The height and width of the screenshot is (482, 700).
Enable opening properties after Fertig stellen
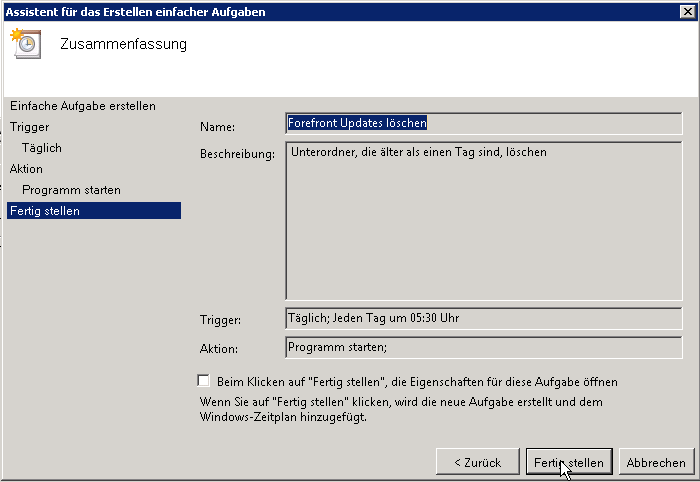click(204, 381)
